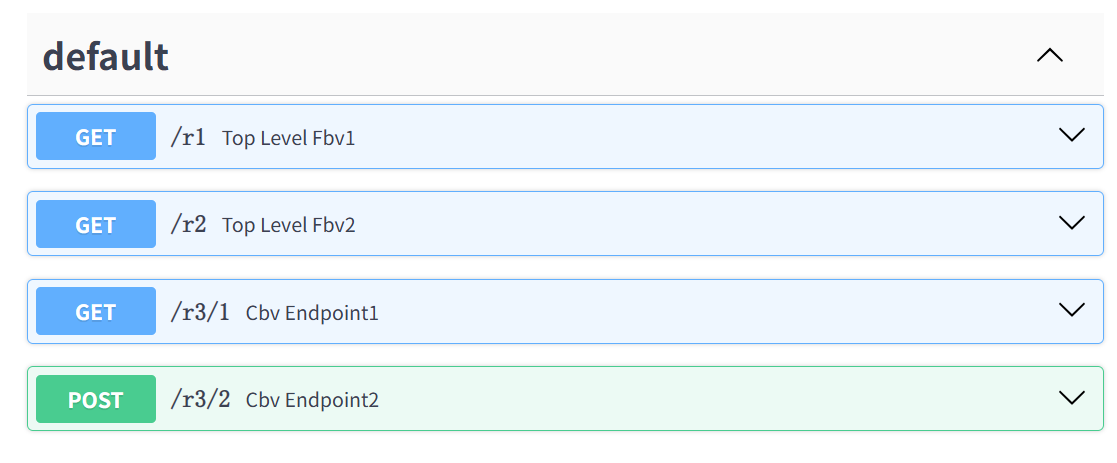Click empty space in the POST /r3/2 row
The width and height of the screenshot is (1117, 463).
700,400
